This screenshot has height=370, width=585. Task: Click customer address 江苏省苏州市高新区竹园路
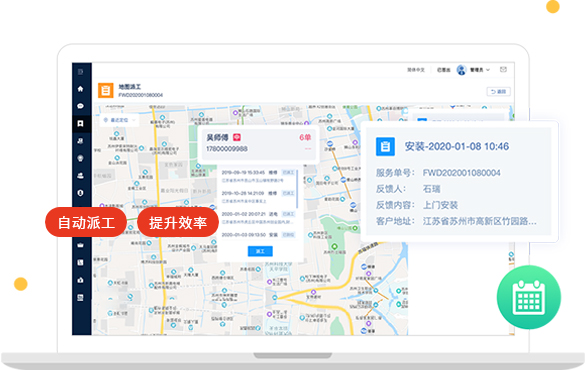[x=479, y=221]
